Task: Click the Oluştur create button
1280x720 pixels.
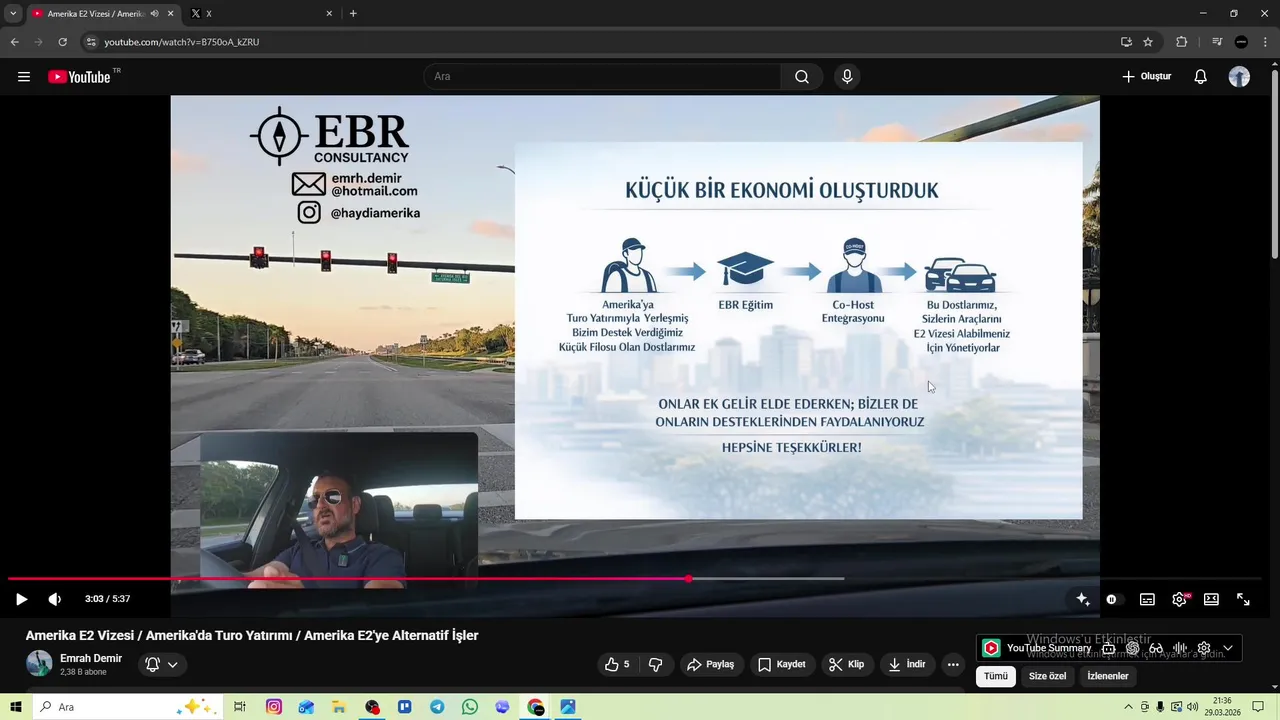Action: point(1146,77)
